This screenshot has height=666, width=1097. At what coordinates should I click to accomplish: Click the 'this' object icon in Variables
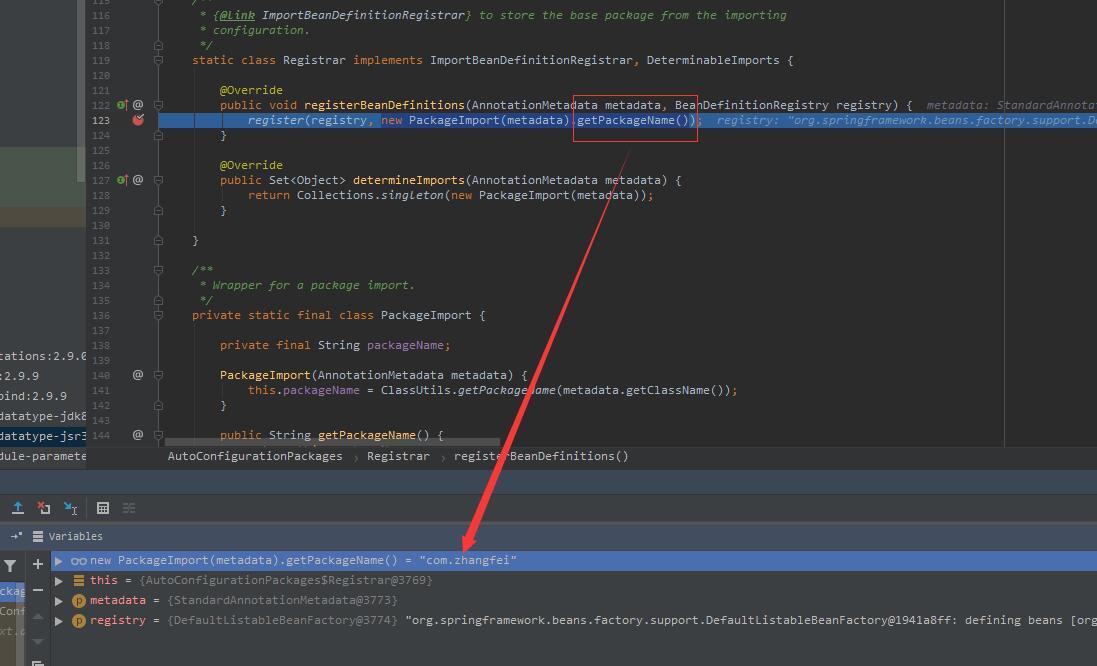[x=78, y=581]
